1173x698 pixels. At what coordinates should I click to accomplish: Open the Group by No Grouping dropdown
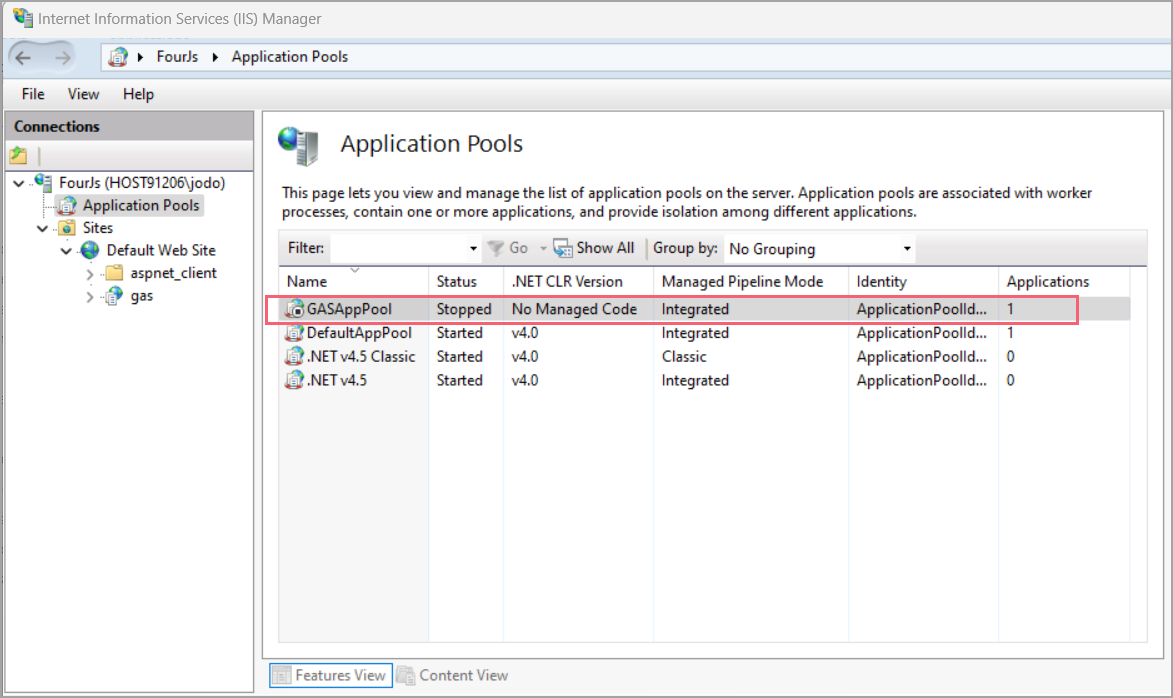906,248
